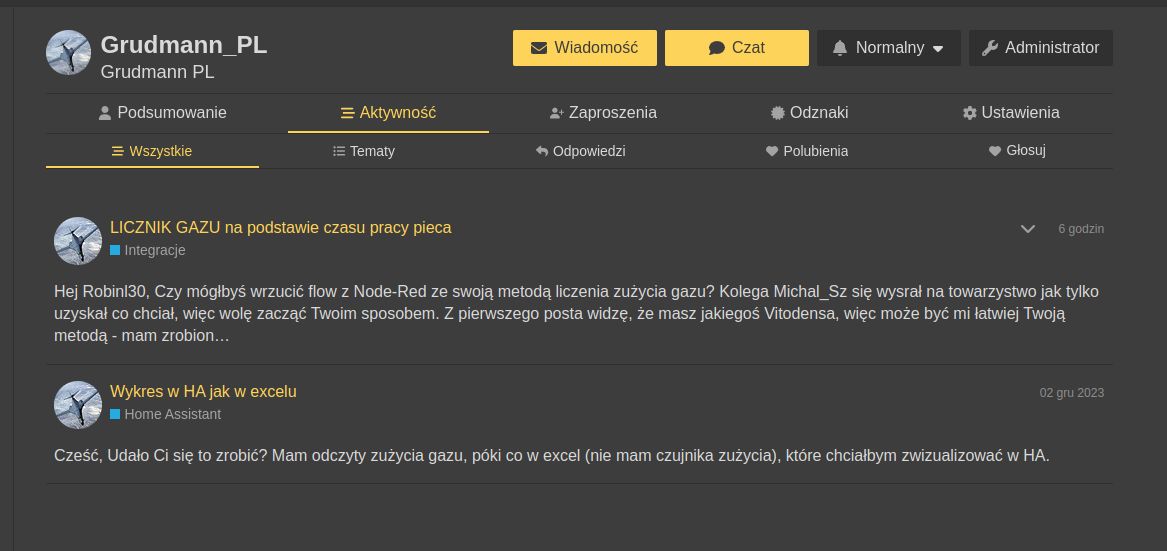This screenshot has width=1167, height=551.
Task: Click the badge icon beside Odznaki
Action: click(x=778, y=113)
